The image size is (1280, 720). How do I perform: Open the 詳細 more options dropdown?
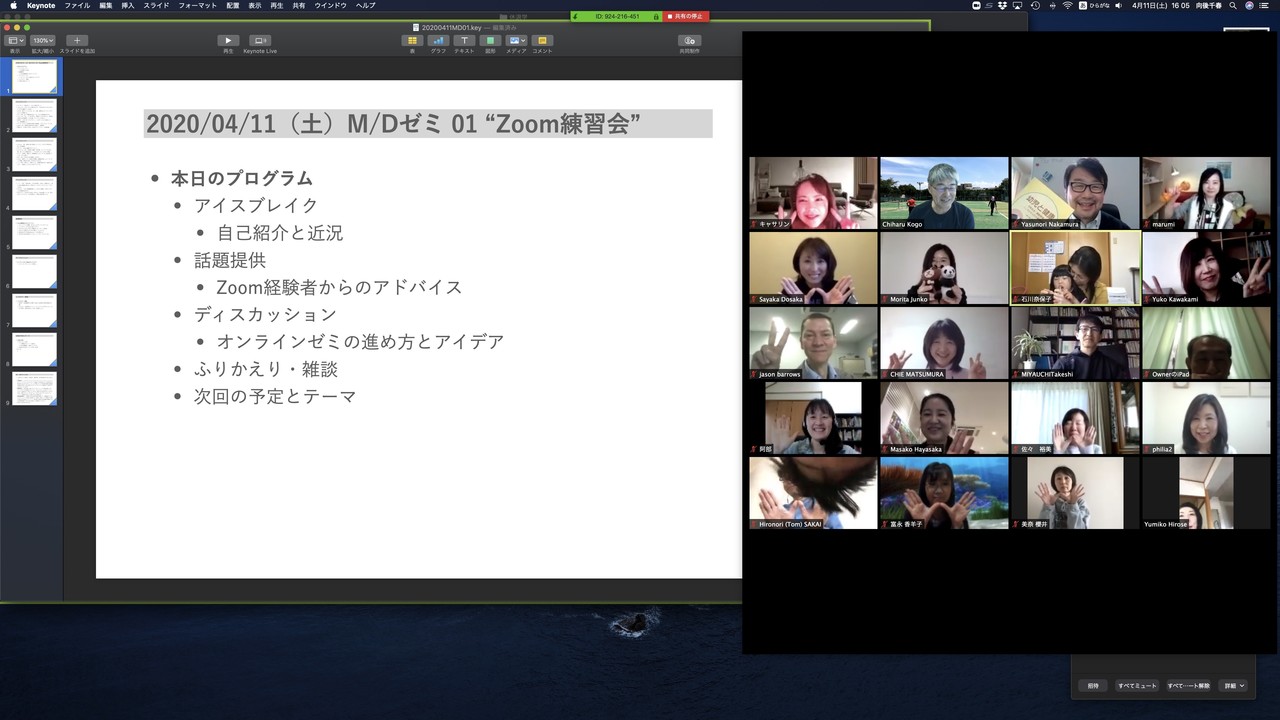coord(1234,686)
